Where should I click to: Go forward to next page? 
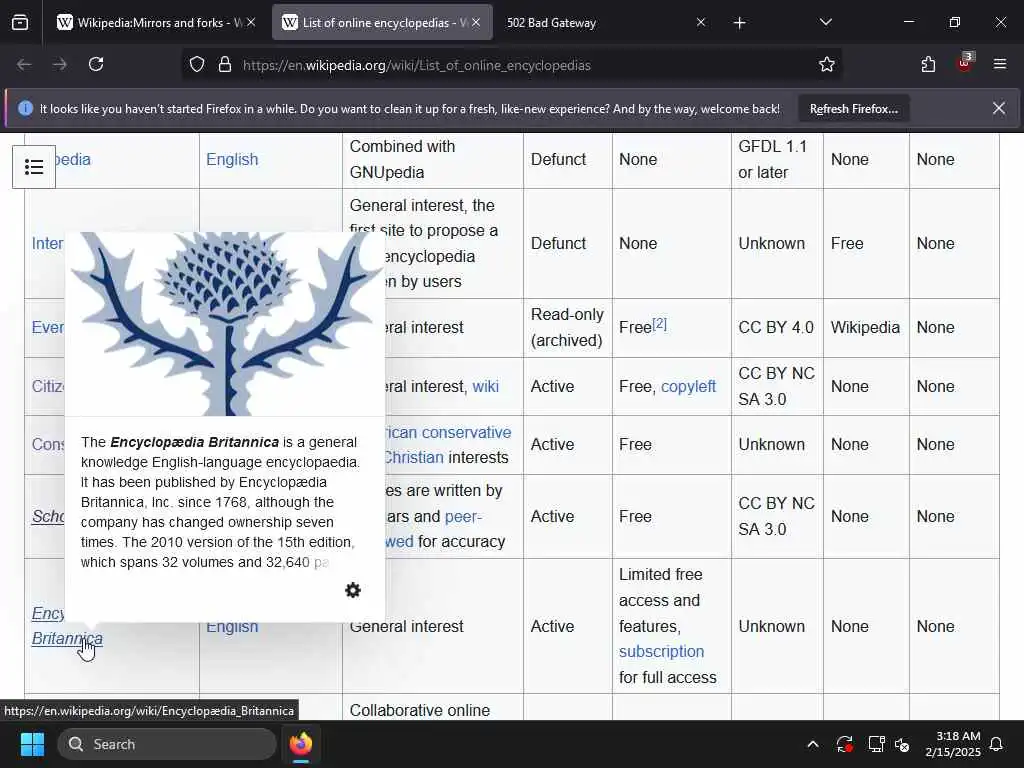[59, 65]
